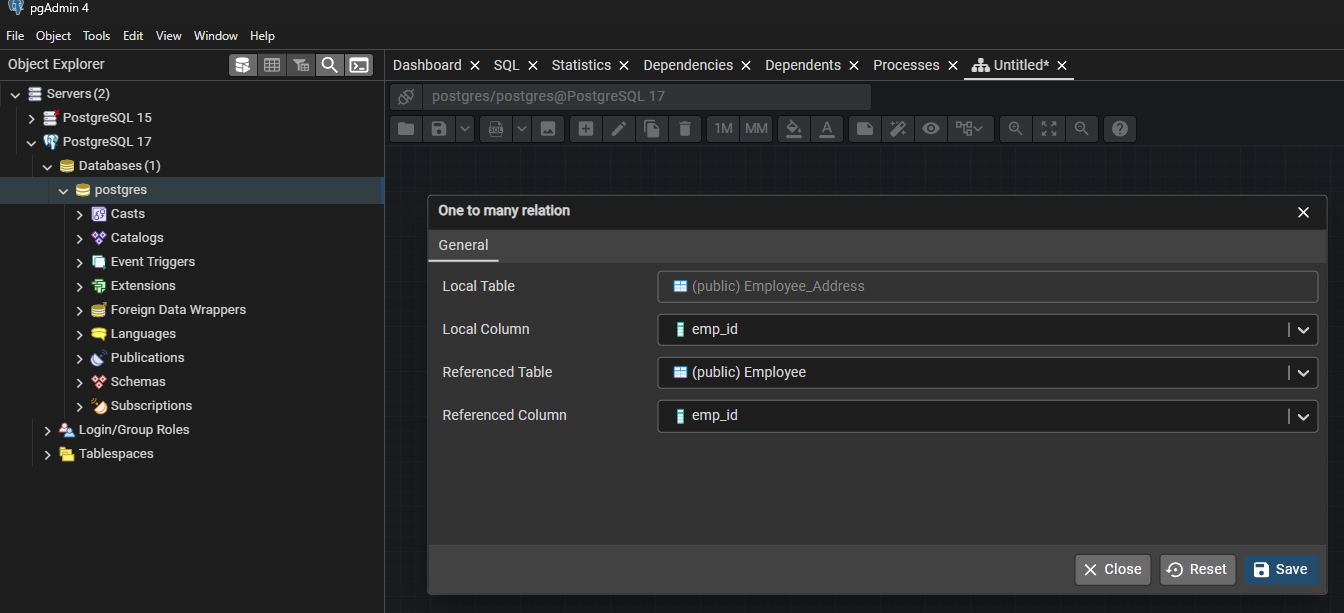
Task: Click the One-to-Many 1M link button
Action: coord(724,129)
